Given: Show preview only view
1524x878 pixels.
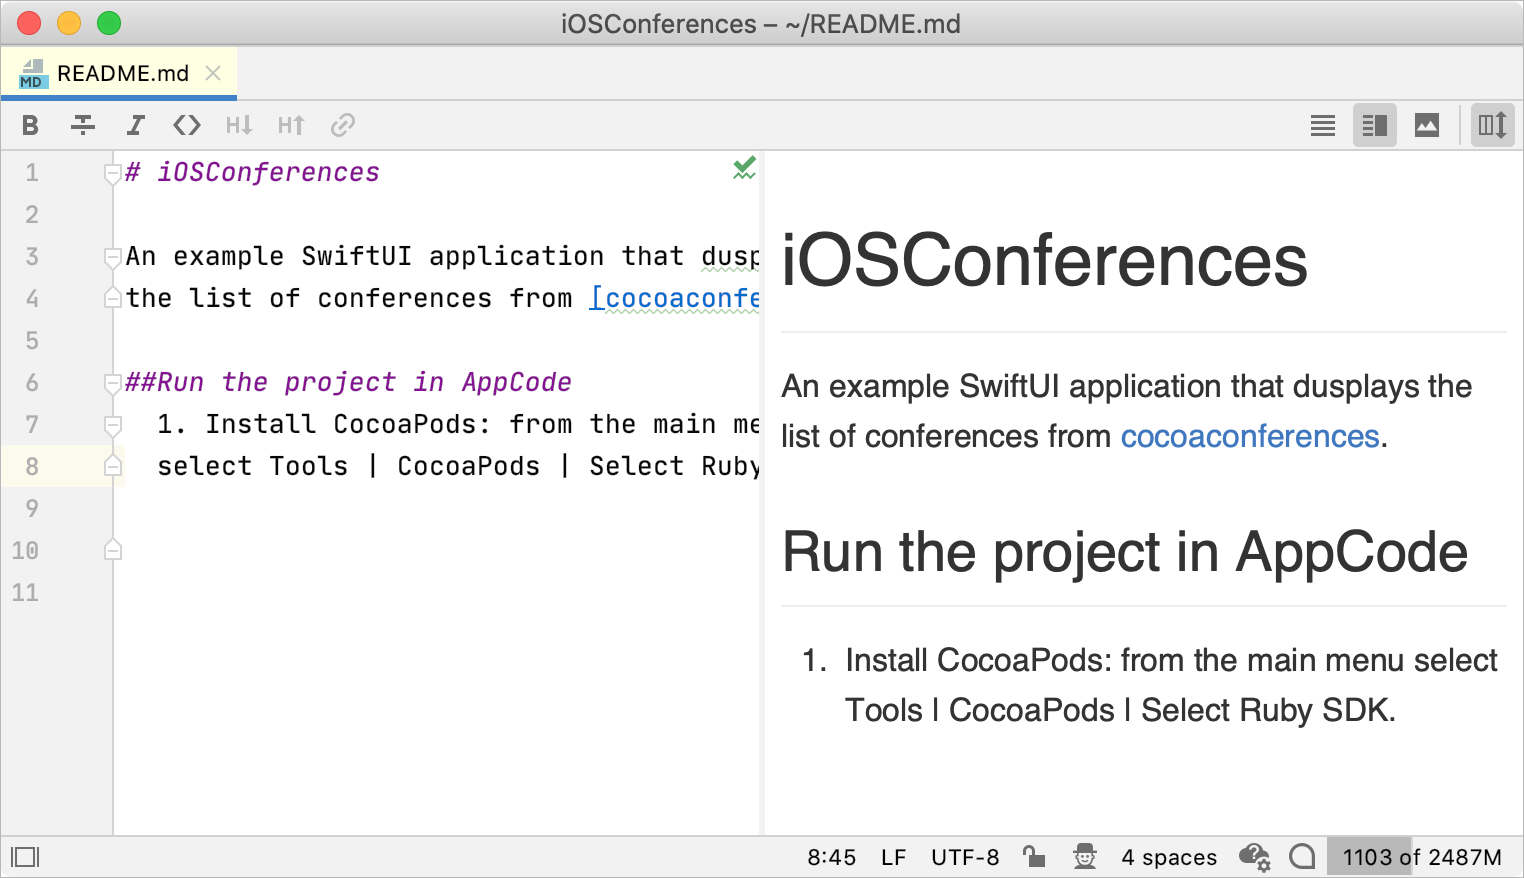Looking at the screenshot, I should tap(1427, 125).
